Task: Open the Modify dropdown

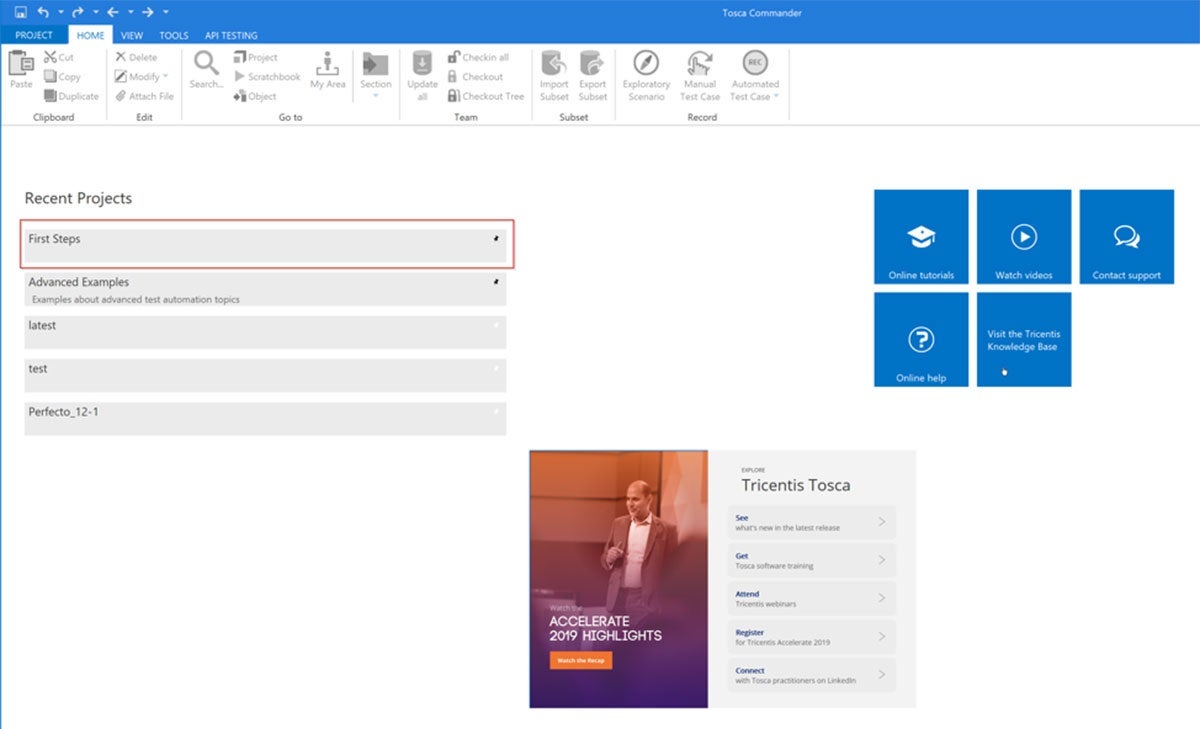Action: (x=141, y=77)
